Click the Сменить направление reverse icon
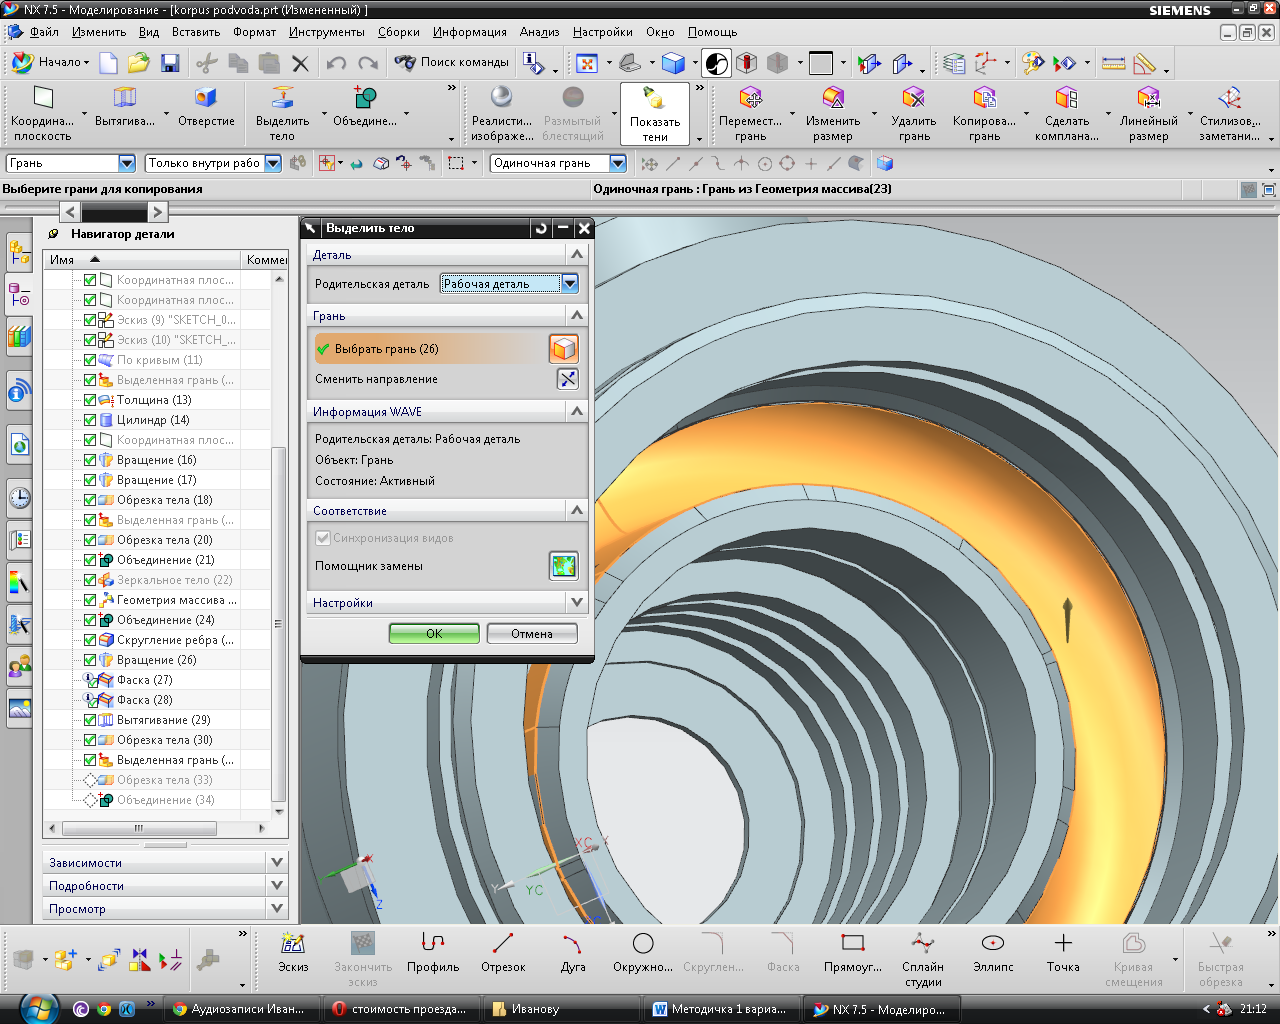The width and height of the screenshot is (1280, 1024). click(x=568, y=379)
